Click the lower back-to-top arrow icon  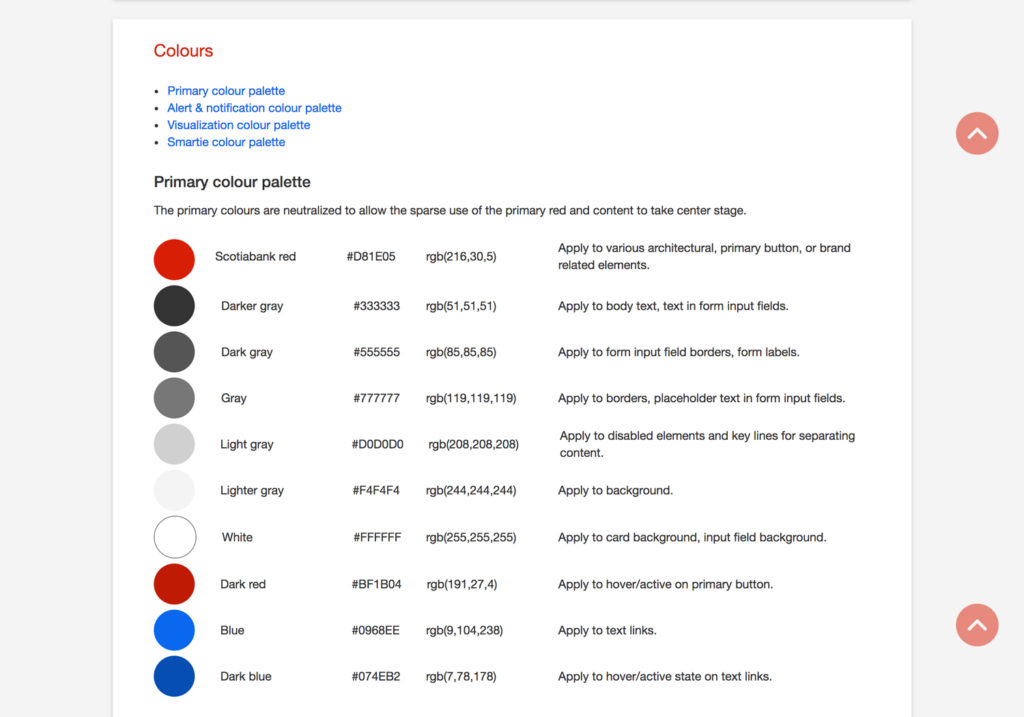[977, 625]
